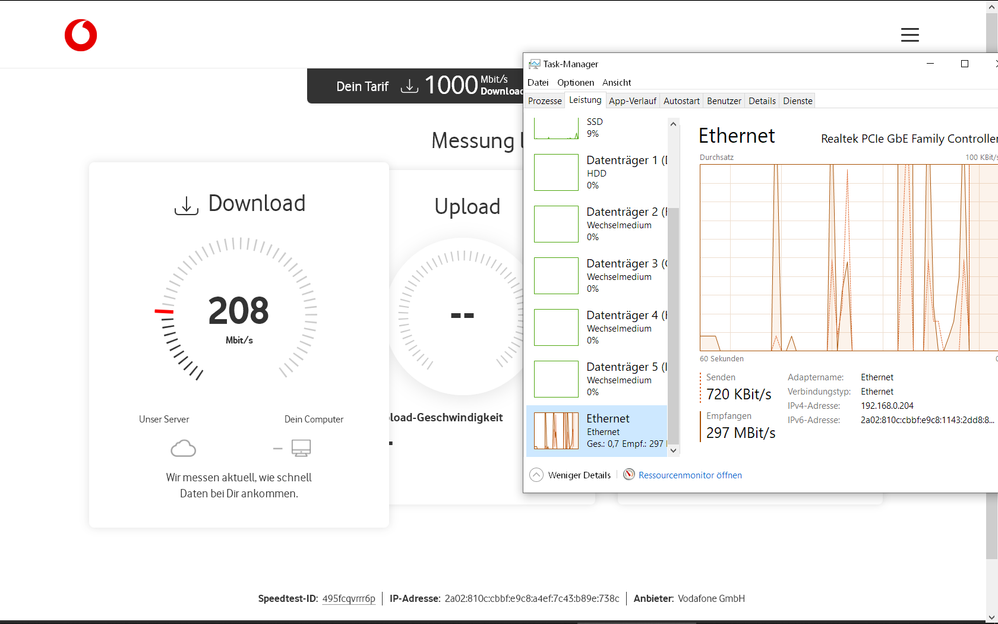Click the download arrow icon beside Download heading

point(186,206)
